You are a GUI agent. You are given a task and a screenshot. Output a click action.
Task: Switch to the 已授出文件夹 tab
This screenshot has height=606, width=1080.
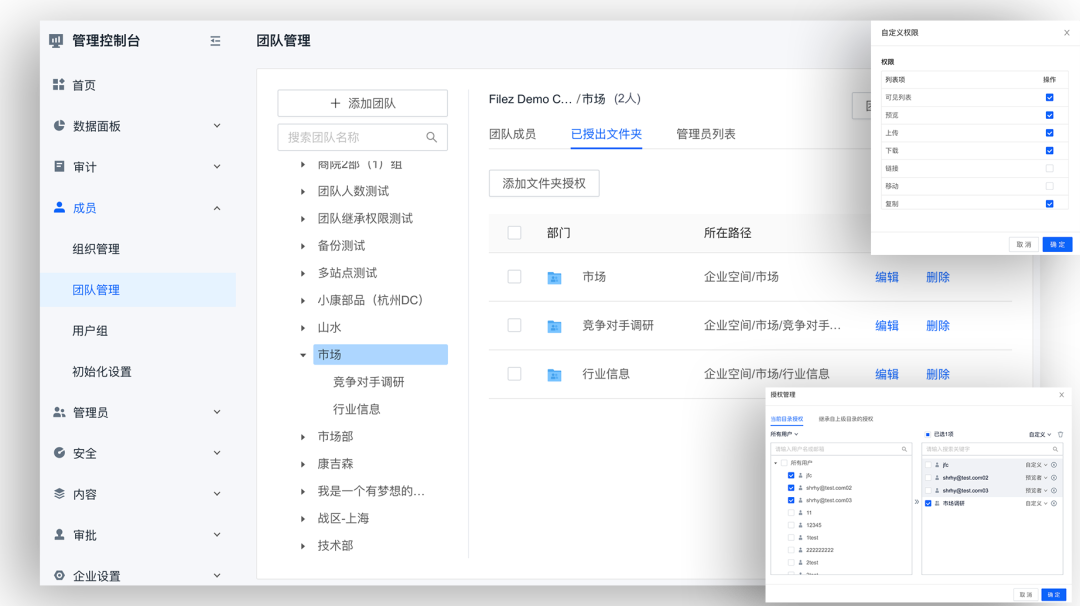(x=606, y=134)
